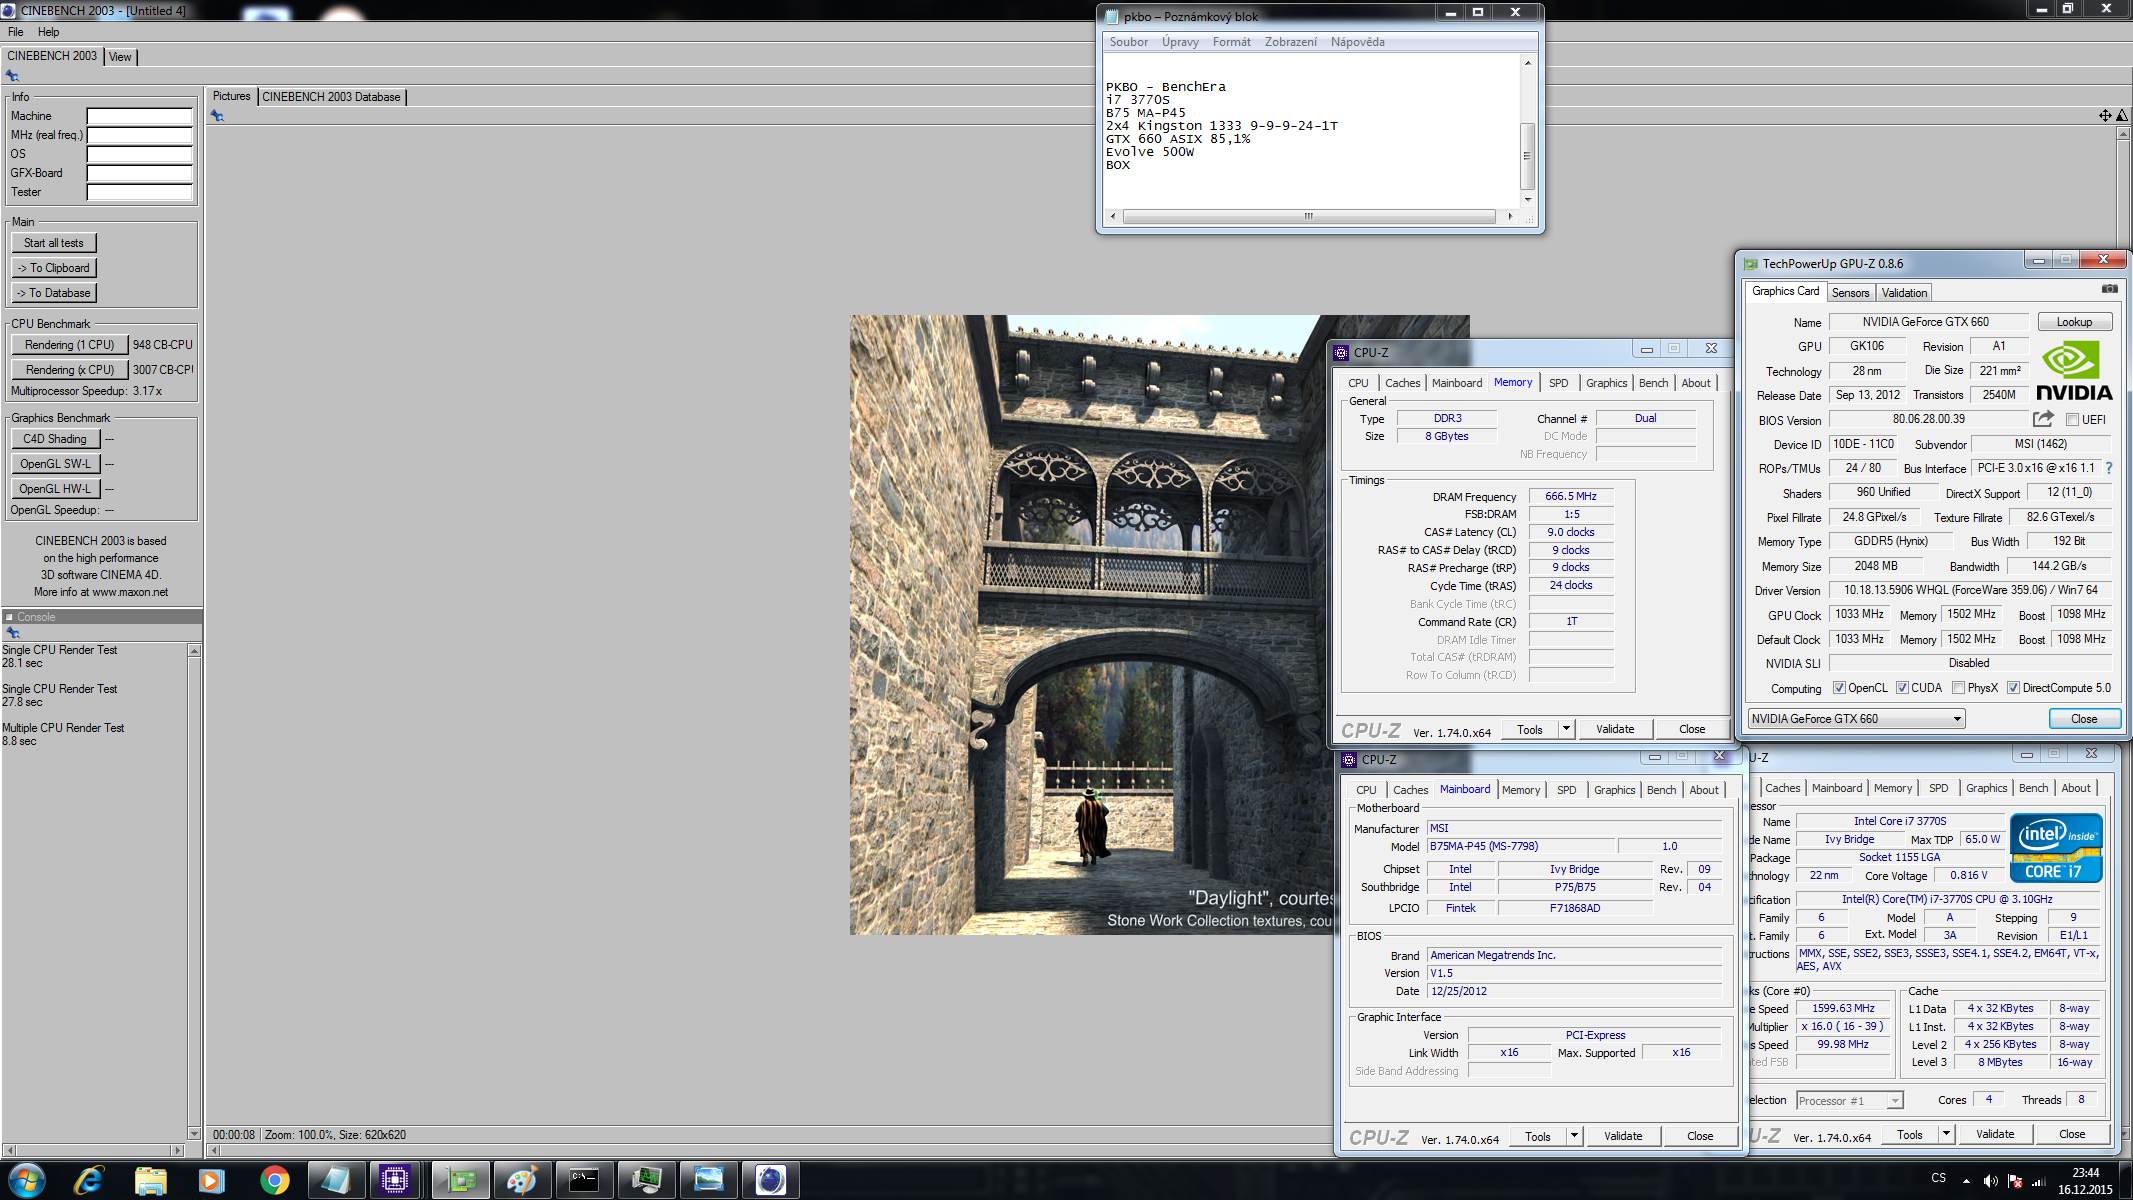Viewport: 2133px width, 1200px height.
Task: Switch to photo viewer taskbar icon
Action: pos(709,1180)
